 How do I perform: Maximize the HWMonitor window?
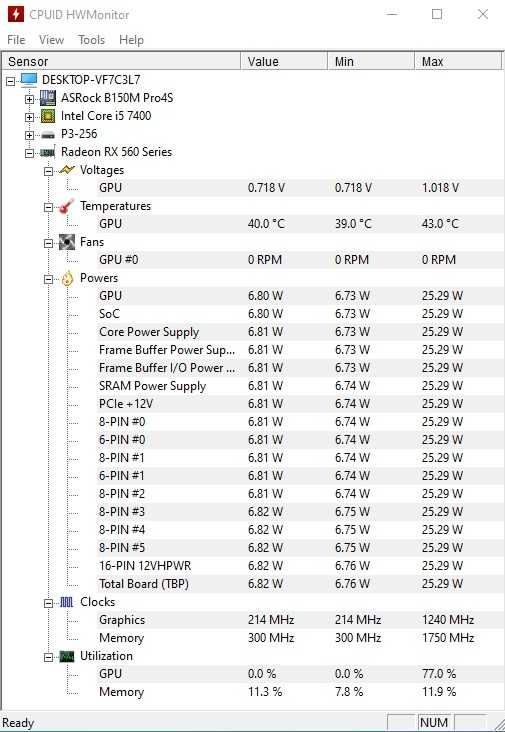[x=437, y=14]
